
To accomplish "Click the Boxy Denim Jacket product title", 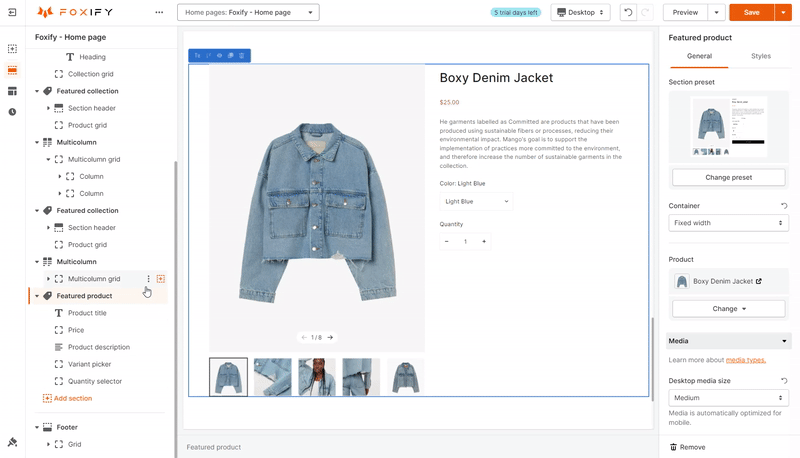I will 496,78.
